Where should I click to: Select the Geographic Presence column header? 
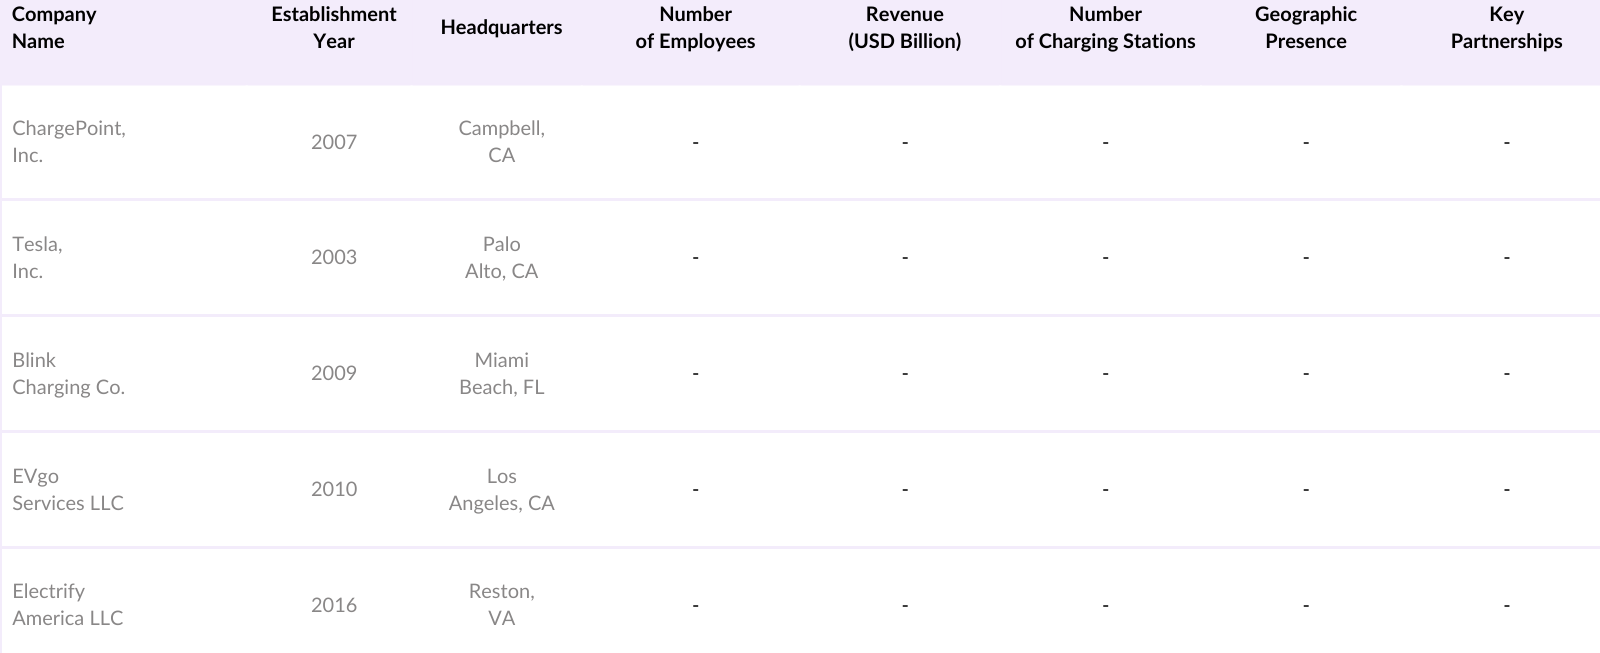[1305, 28]
